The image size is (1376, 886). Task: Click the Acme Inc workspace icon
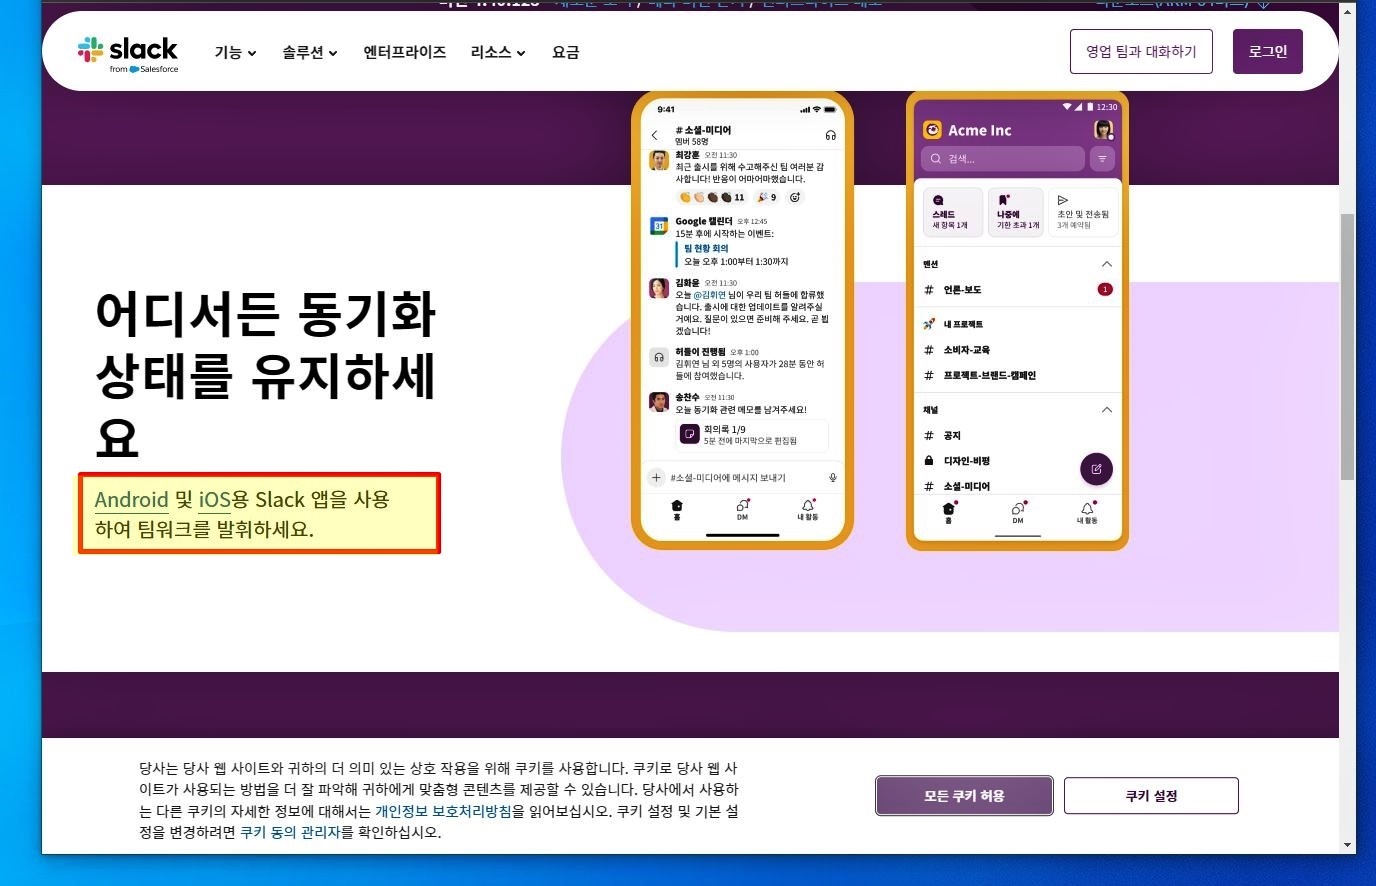point(932,130)
